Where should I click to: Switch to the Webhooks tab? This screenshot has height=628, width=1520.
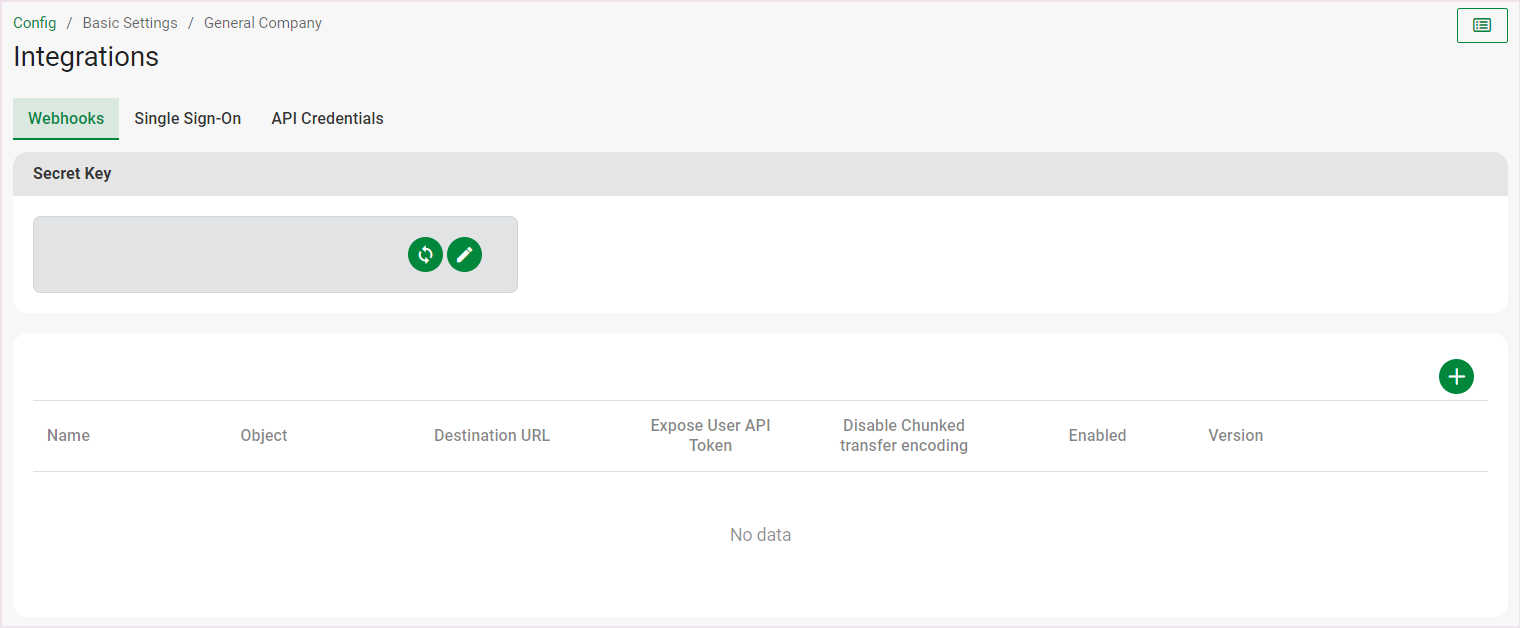(x=66, y=118)
